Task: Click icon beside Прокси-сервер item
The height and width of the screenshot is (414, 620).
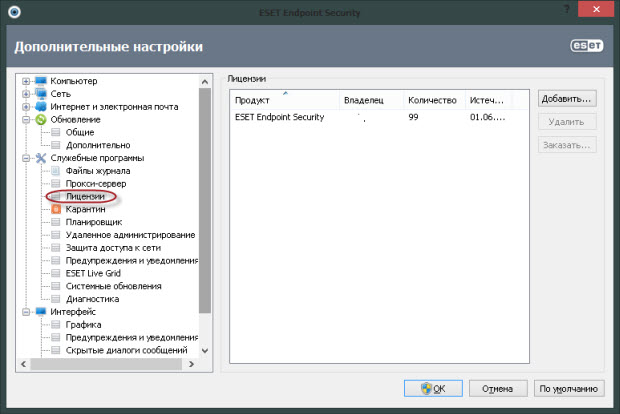Action: (56, 183)
